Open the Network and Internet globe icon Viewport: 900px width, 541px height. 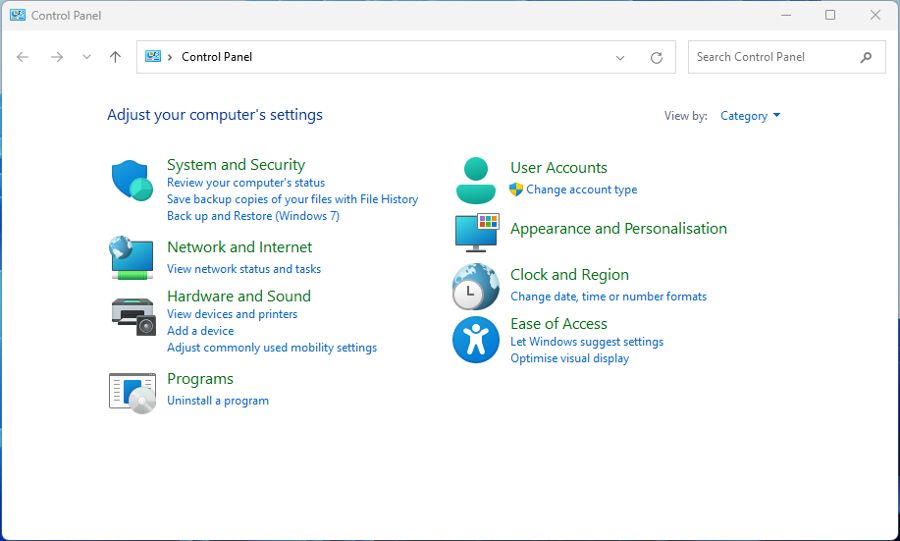point(131,257)
